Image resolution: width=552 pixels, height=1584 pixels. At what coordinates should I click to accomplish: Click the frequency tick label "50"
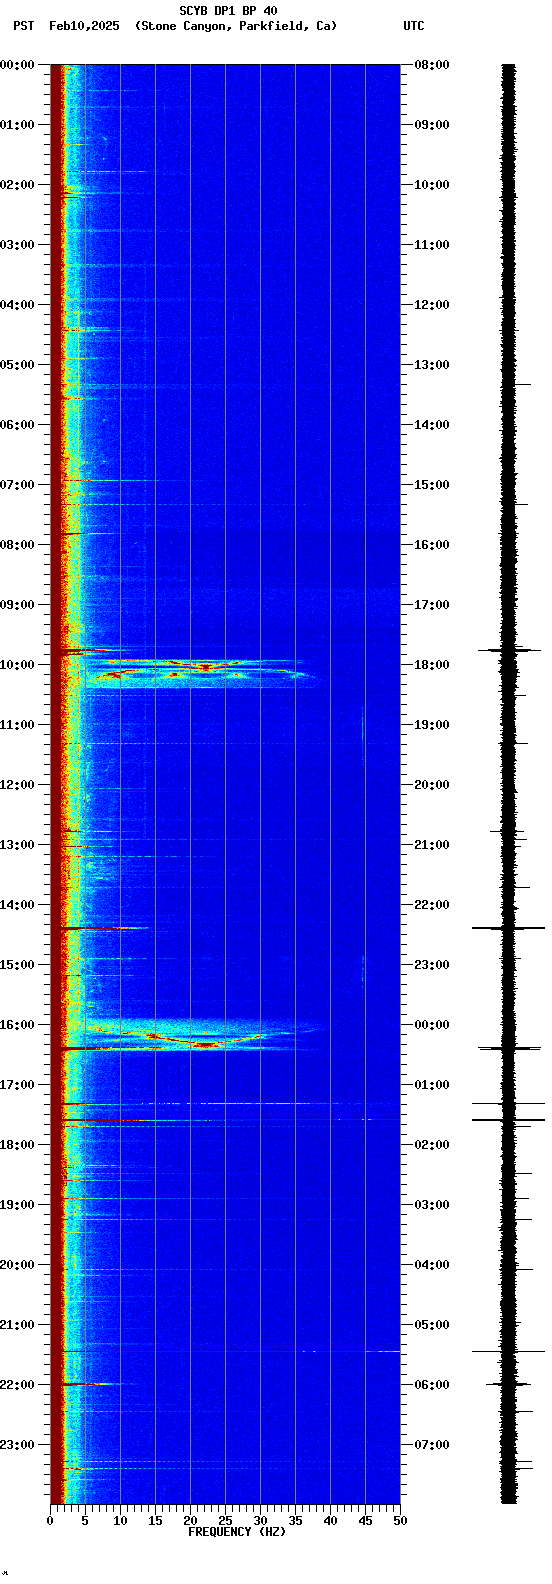tap(400, 1521)
